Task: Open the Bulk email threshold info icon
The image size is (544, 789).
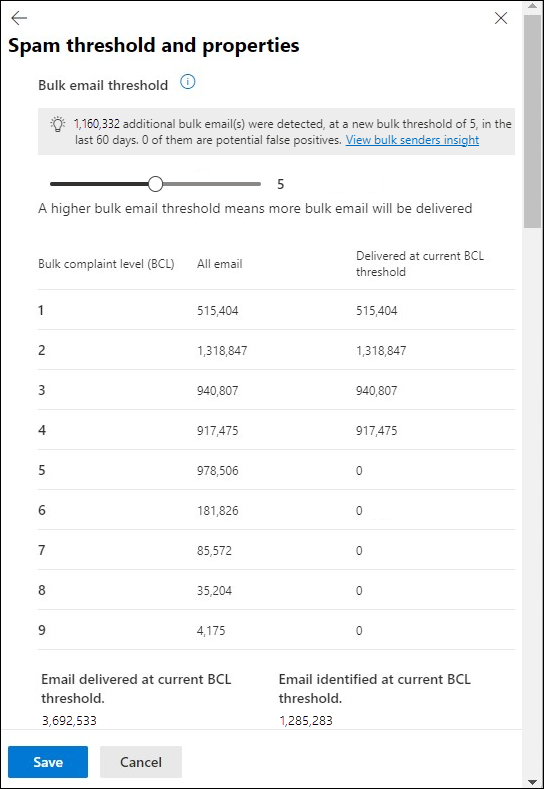Action: [188, 82]
